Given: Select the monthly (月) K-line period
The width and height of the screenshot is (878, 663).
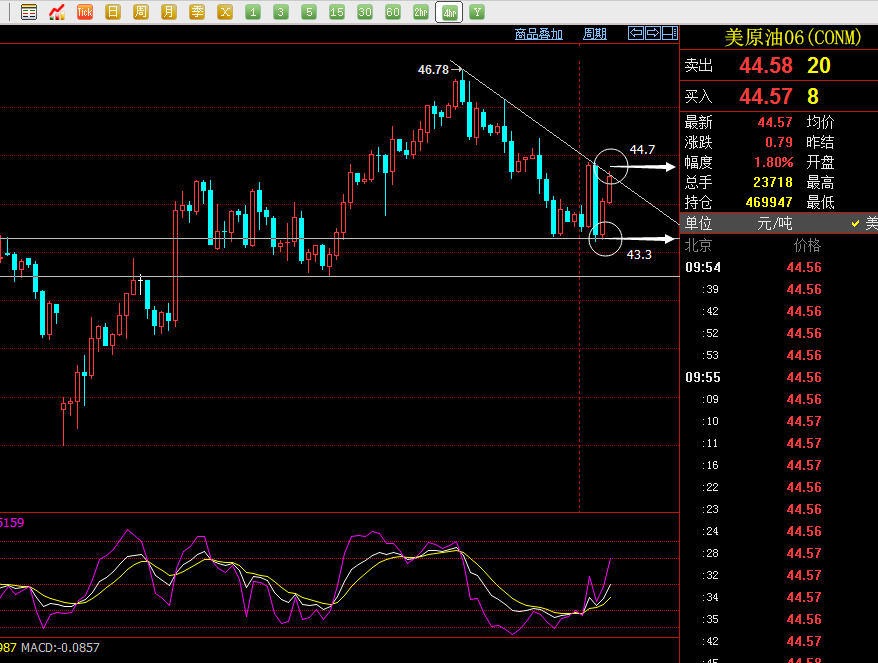Looking at the screenshot, I should (x=169, y=12).
